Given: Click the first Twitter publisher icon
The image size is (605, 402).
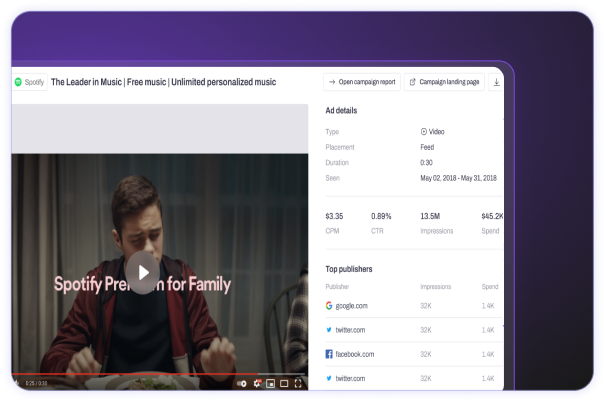Looking at the screenshot, I should click(329, 329).
